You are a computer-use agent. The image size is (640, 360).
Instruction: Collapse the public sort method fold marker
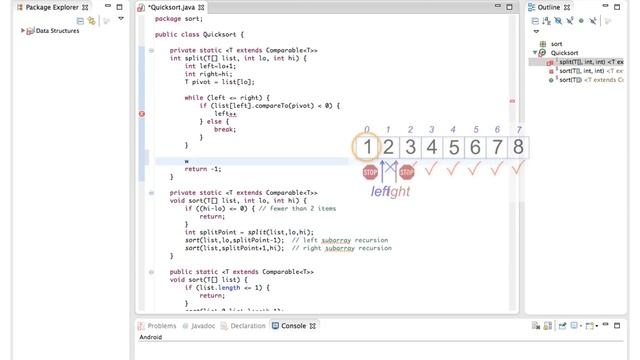click(x=151, y=272)
